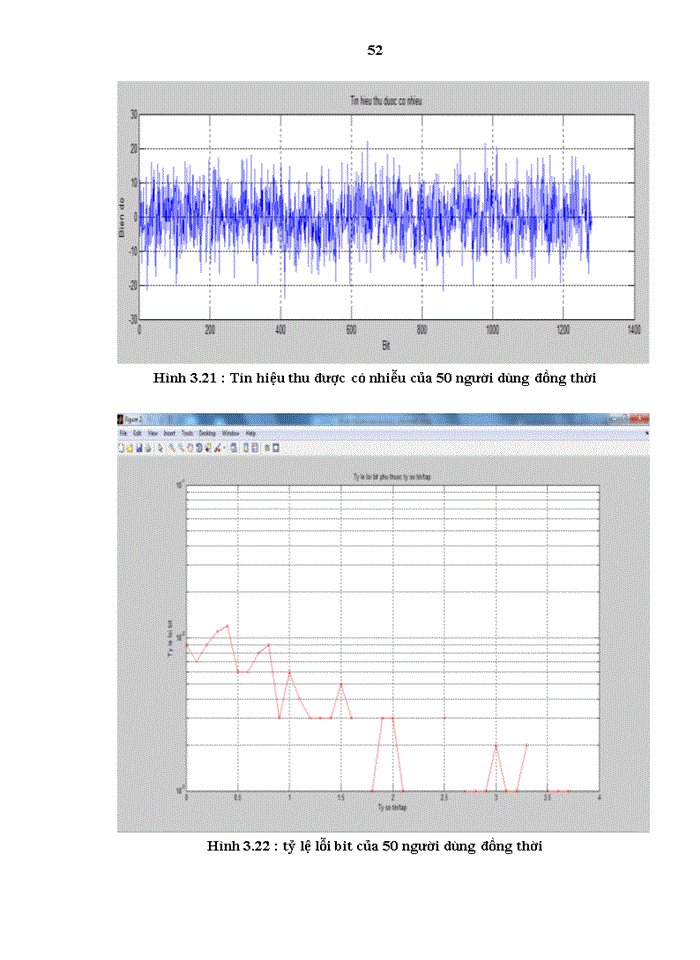Select the Edit Plot arrow tool

160,448
